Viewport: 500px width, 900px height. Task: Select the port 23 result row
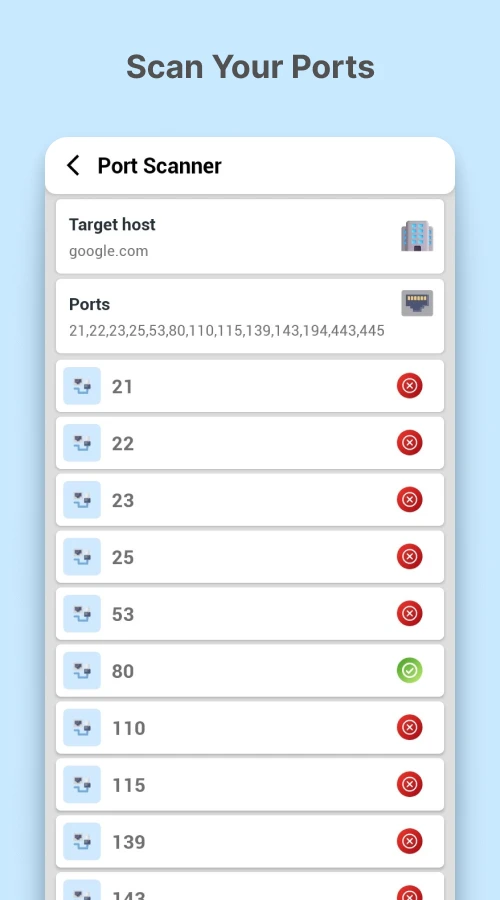click(x=250, y=499)
